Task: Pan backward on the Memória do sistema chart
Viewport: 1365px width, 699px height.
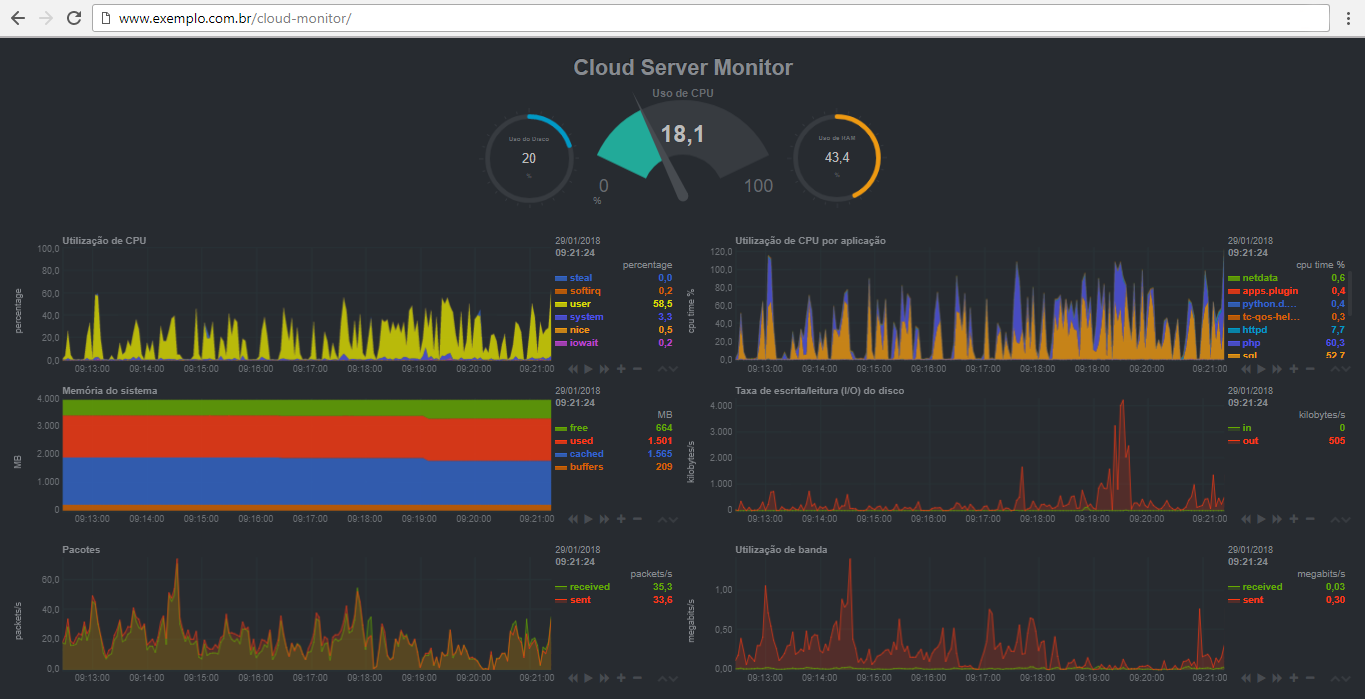Action: pyautogui.click(x=573, y=518)
